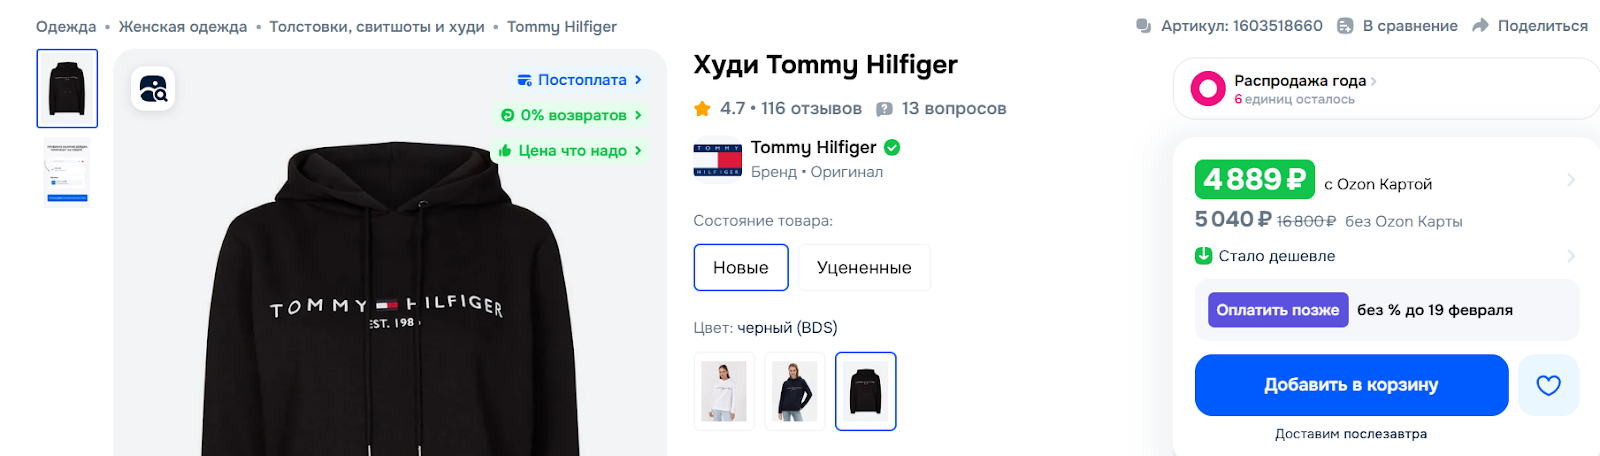Choose the navy blue hoodie color swatch
Viewport: 1600px width, 456px height.
click(795, 391)
